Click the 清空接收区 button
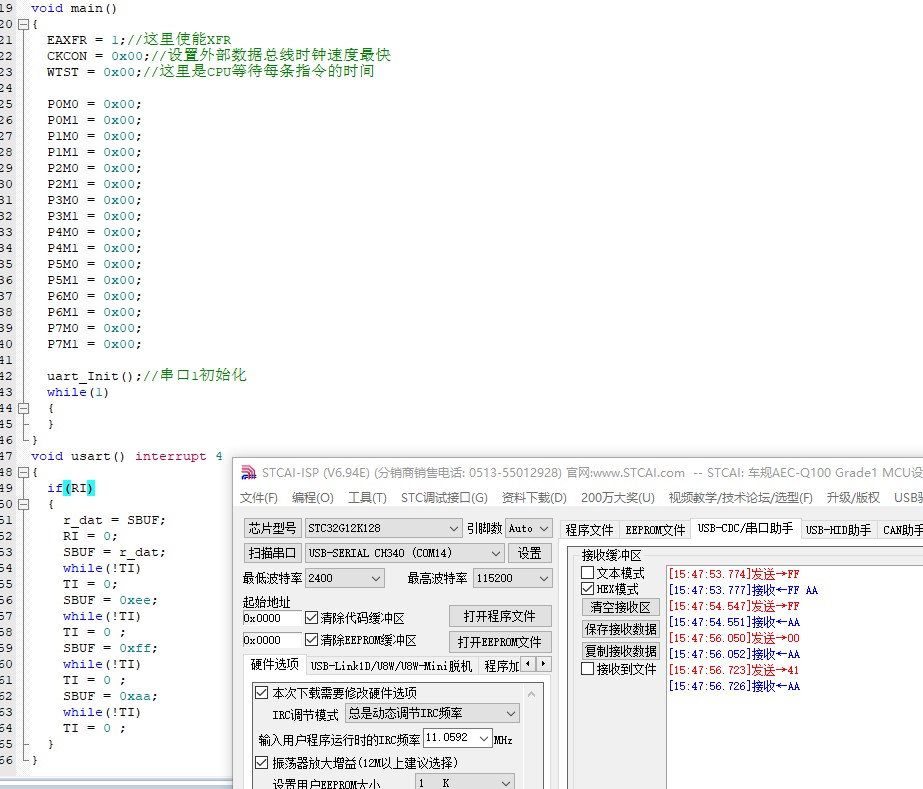 coord(620,607)
